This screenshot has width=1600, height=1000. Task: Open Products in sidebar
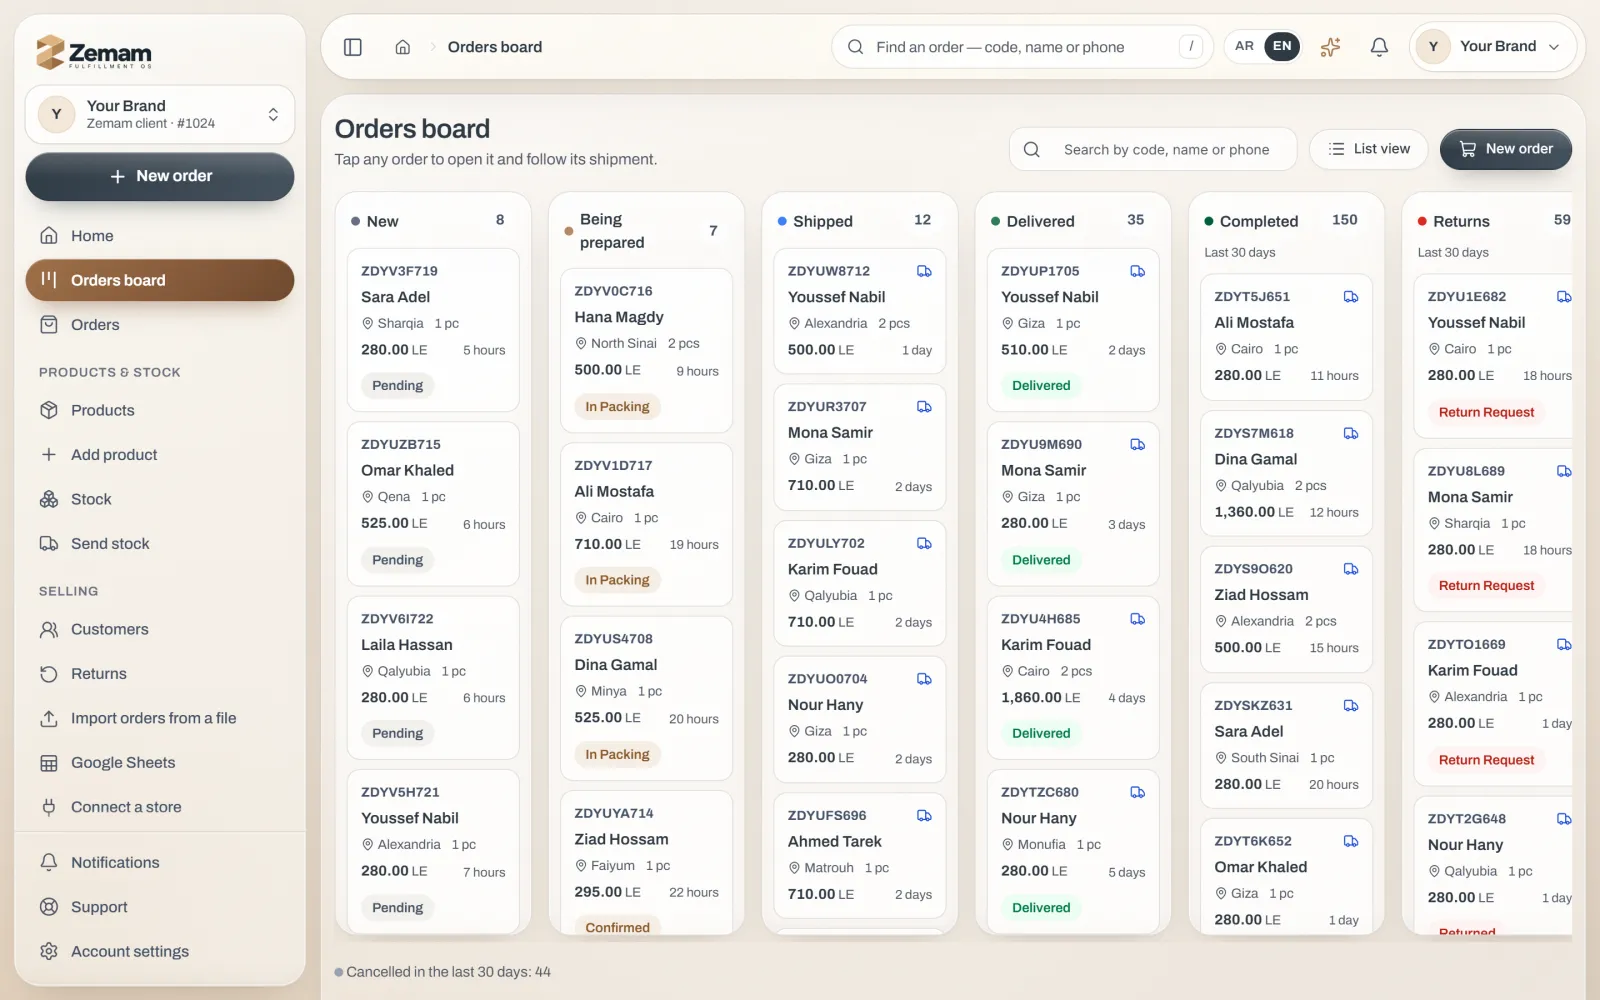160,410
